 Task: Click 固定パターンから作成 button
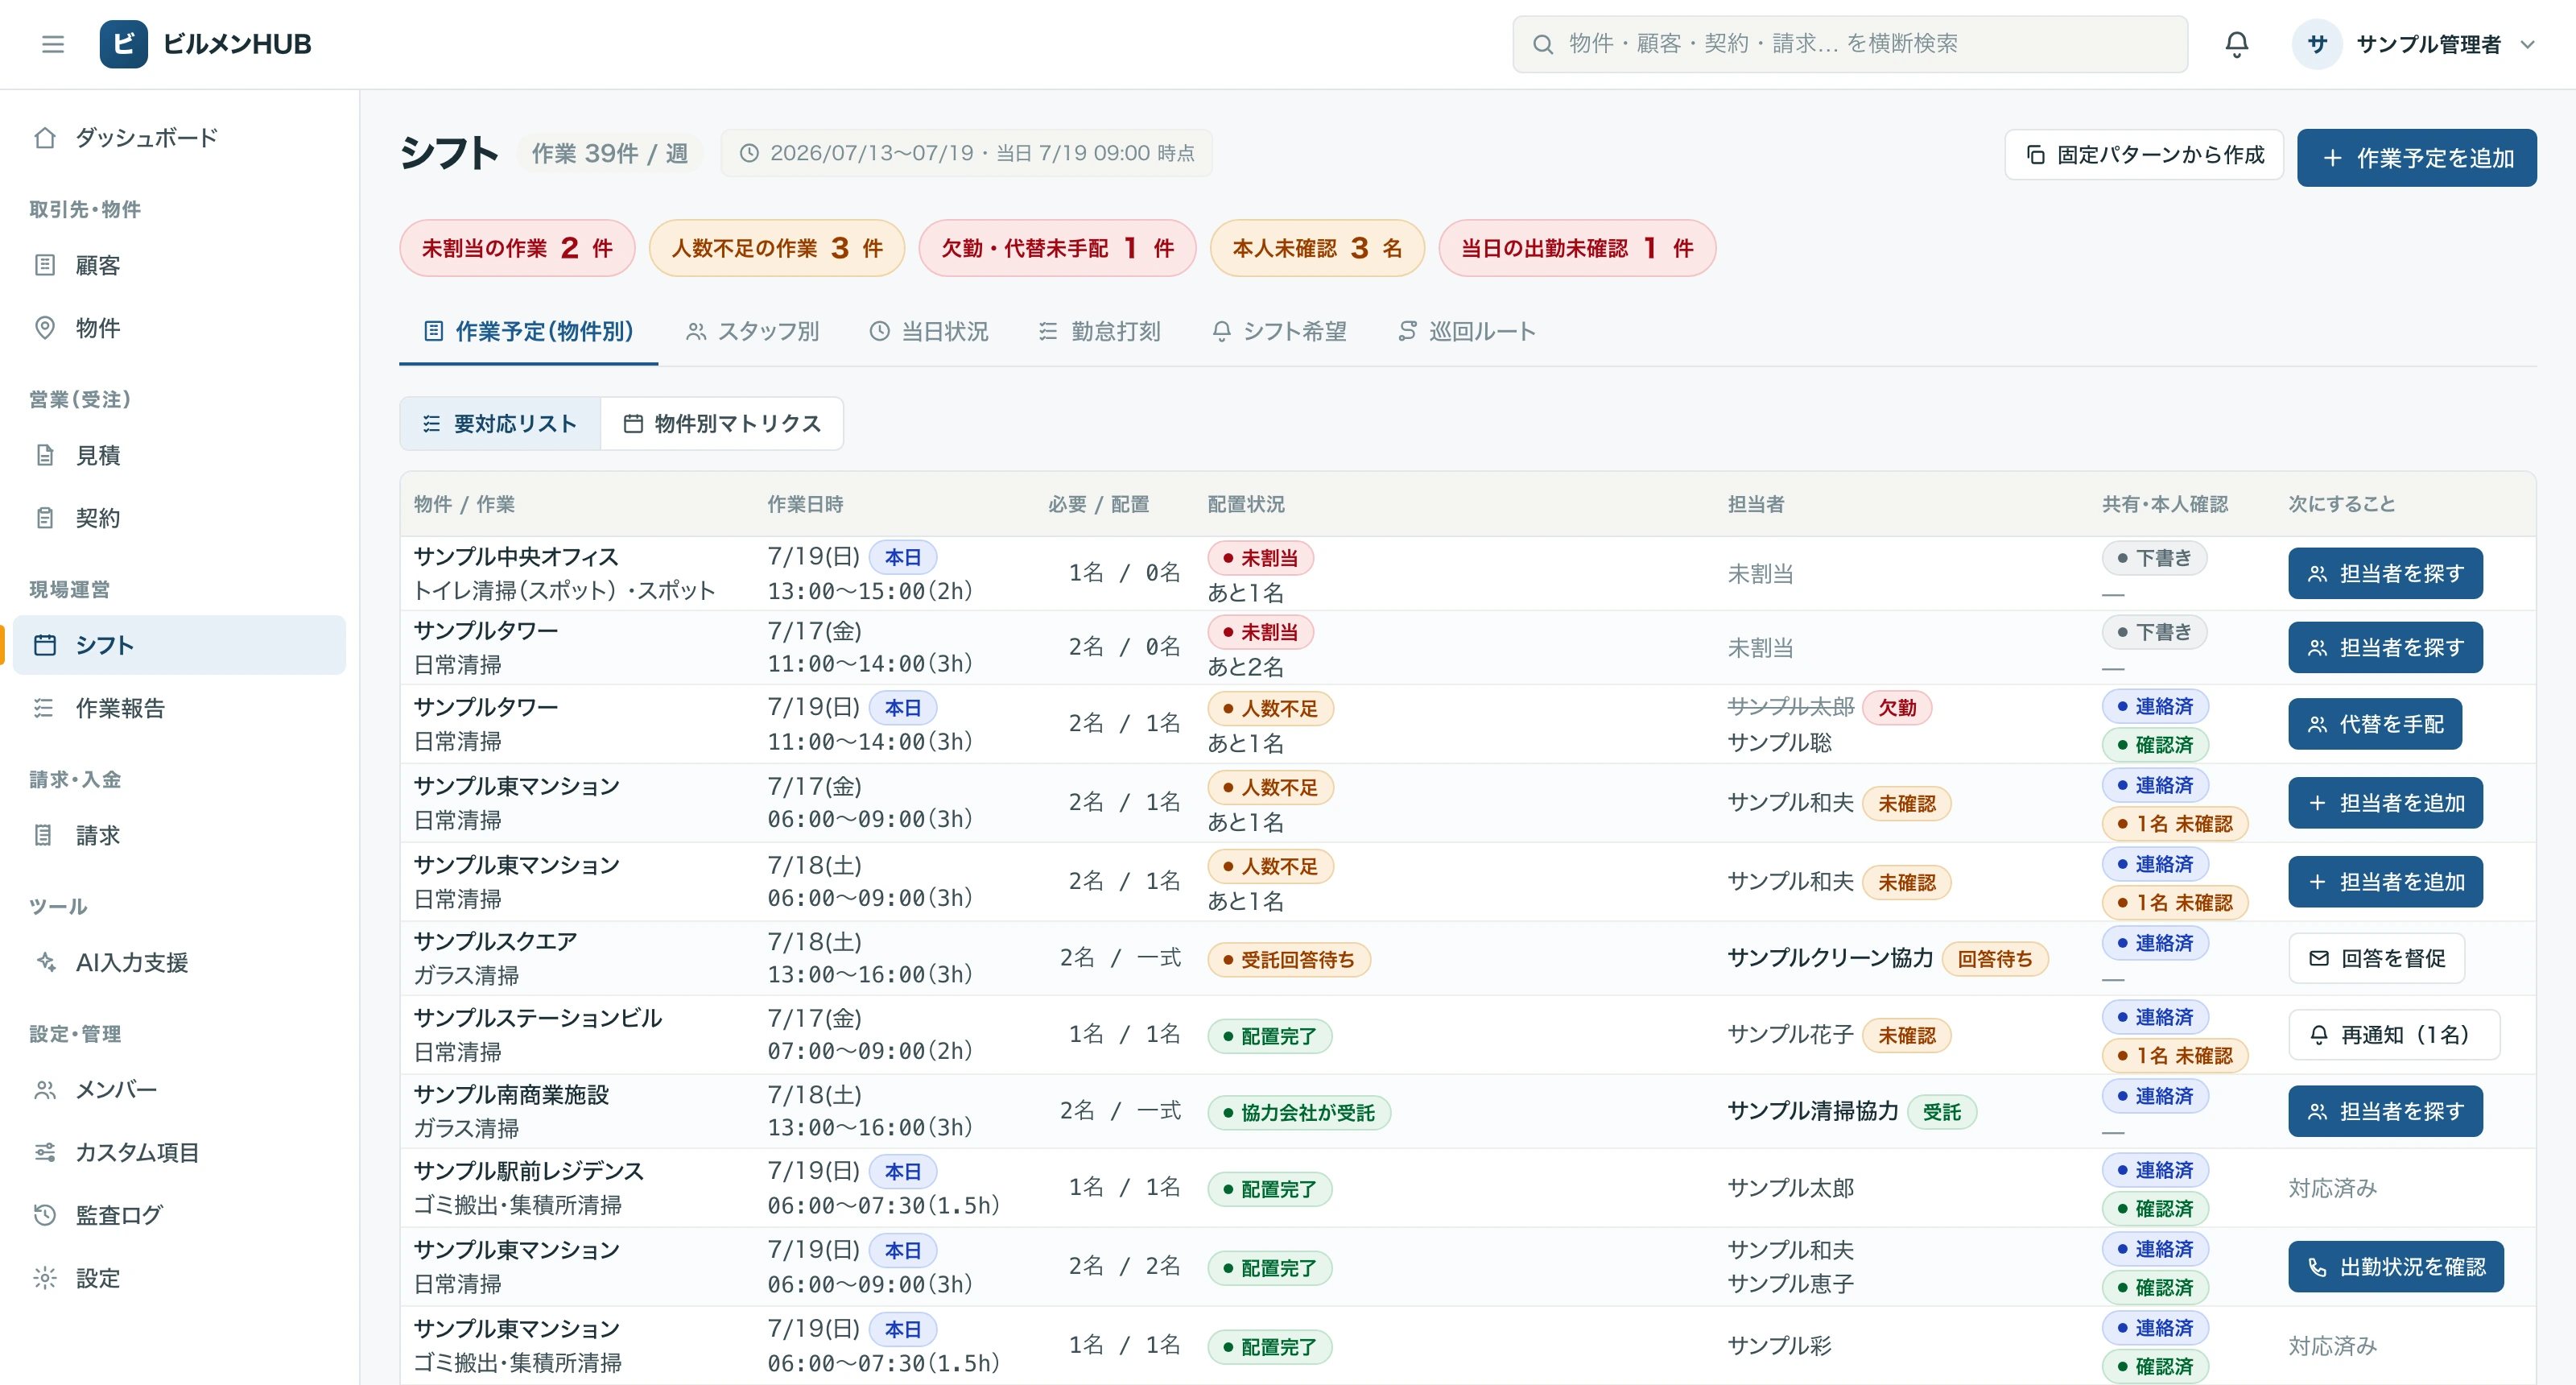click(x=2144, y=155)
